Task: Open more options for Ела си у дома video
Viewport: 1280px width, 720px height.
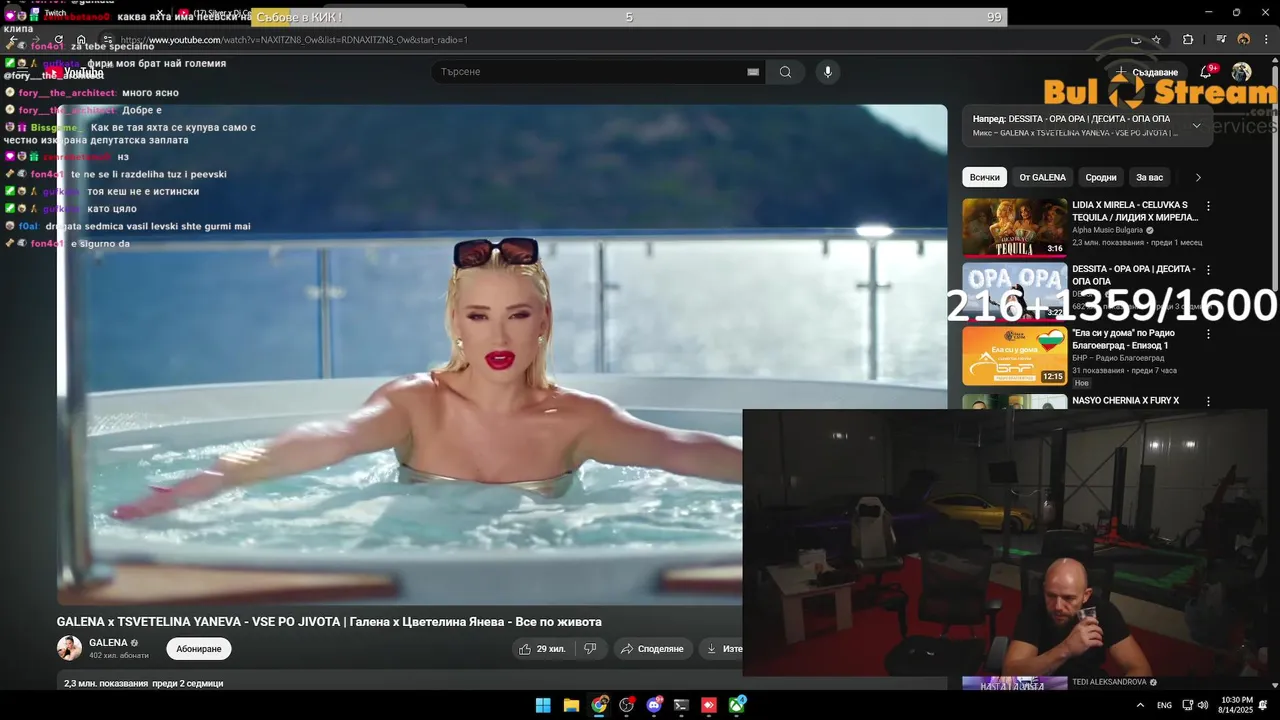Action: click(x=1208, y=334)
